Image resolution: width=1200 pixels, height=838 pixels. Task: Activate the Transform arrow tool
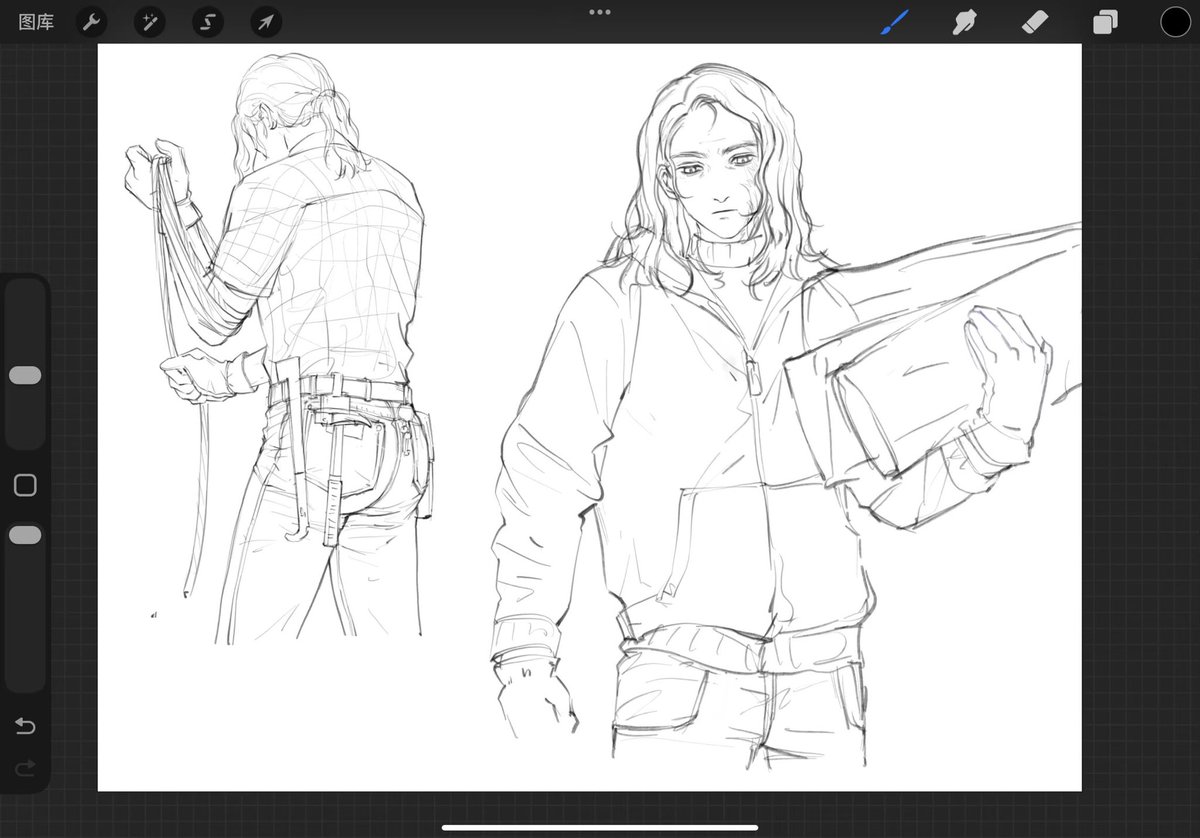click(266, 22)
